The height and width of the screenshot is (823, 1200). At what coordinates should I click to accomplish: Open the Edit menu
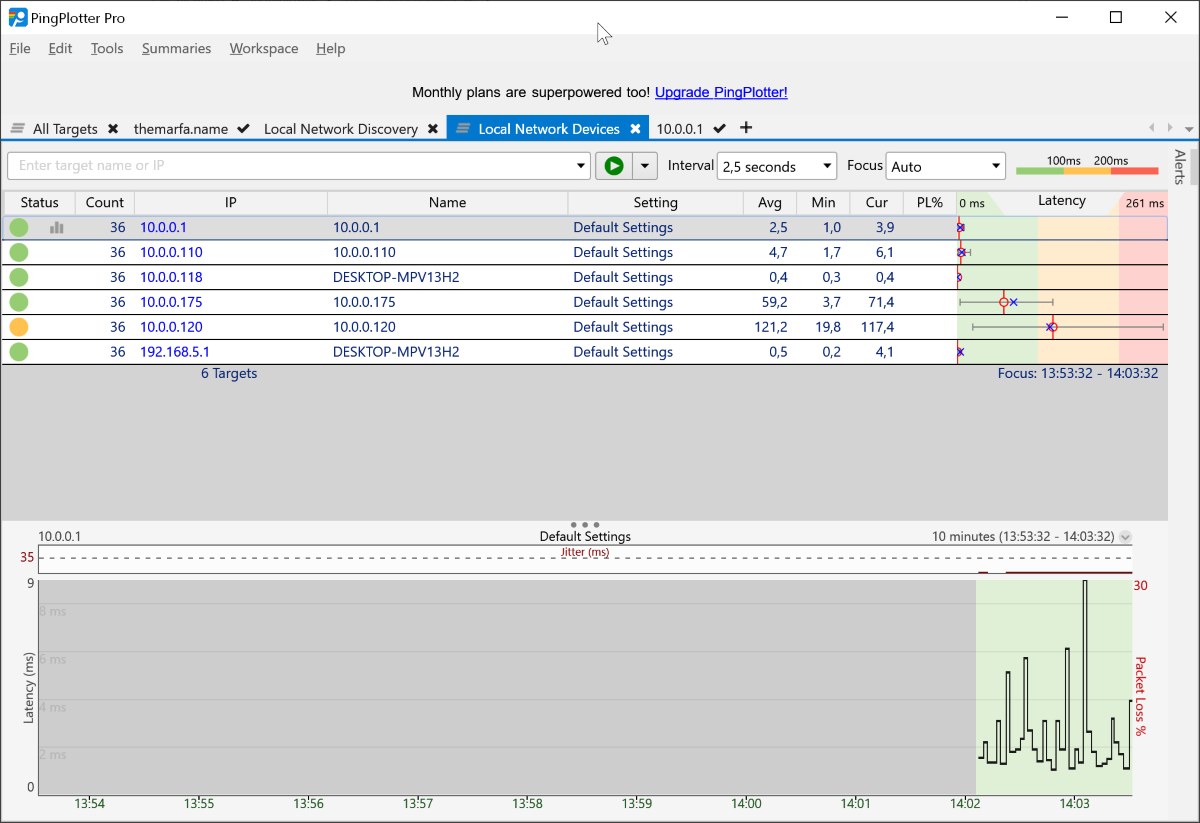(x=60, y=48)
